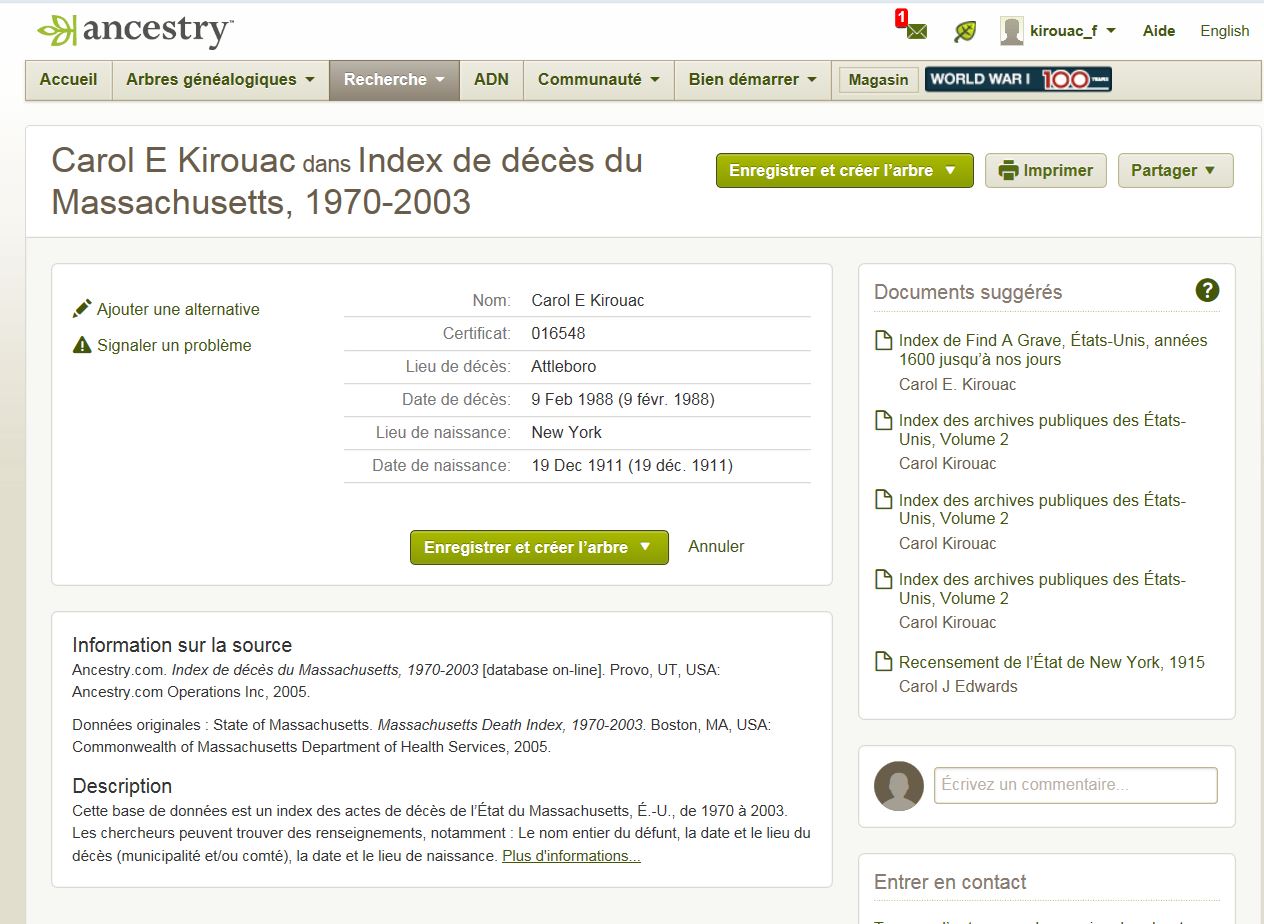The width and height of the screenshot is (1264, 924).
Task: Select the certificate number 016548
Action: 558,333
